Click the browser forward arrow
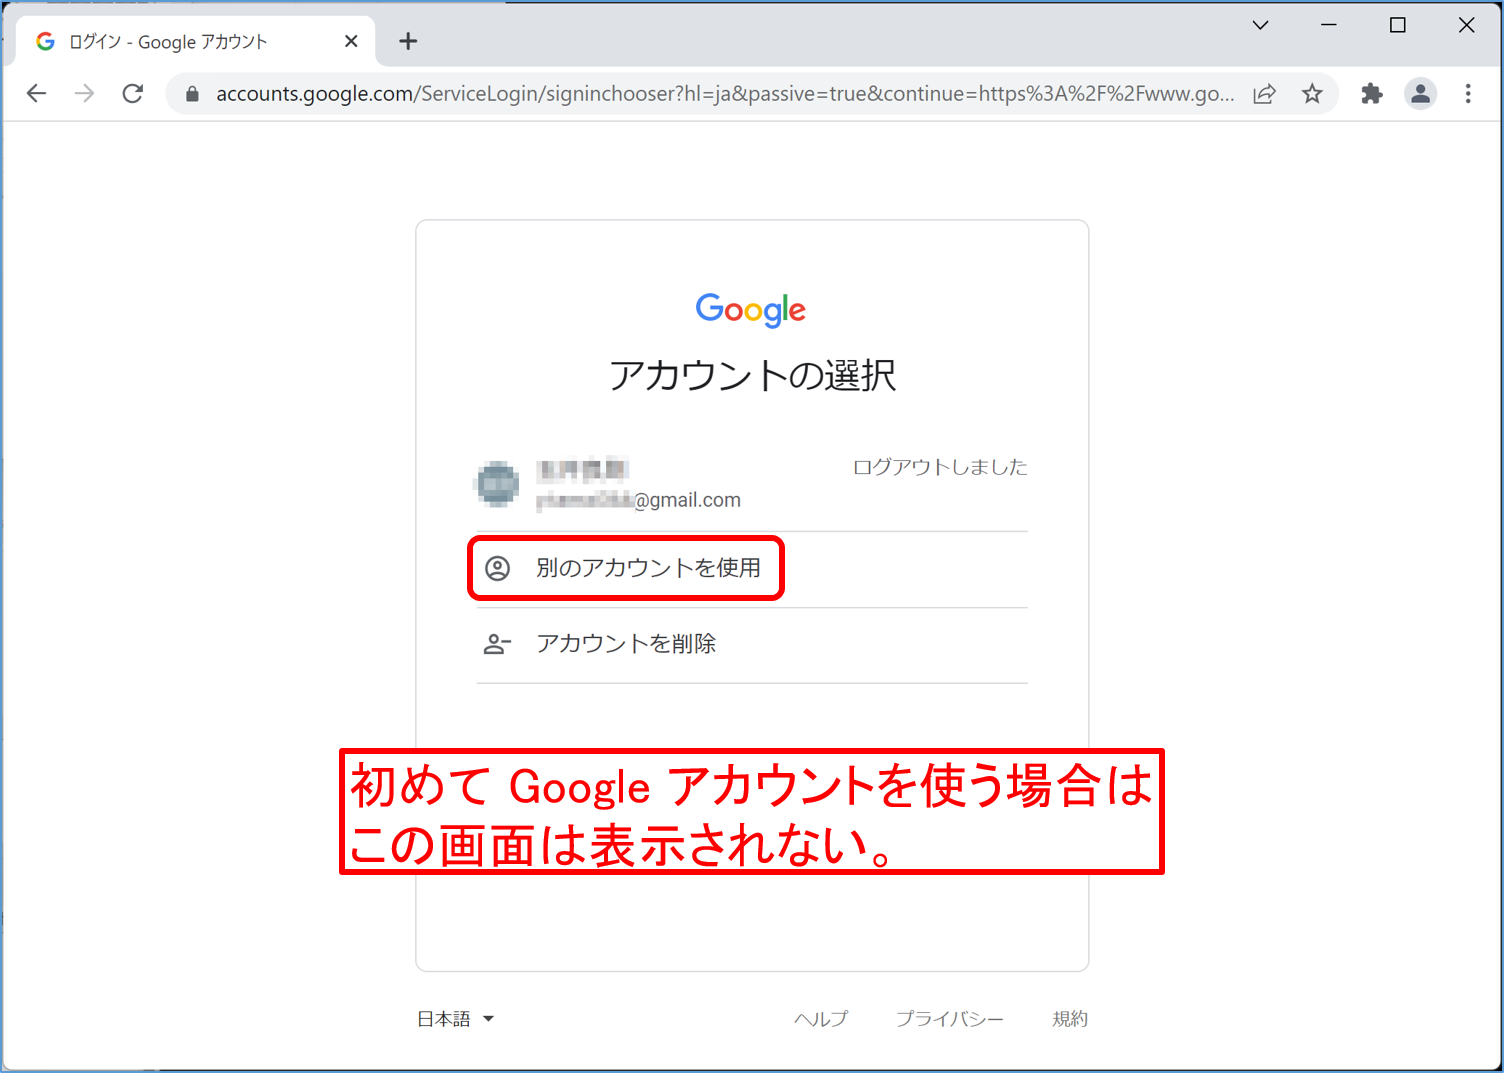Image resolution: width=1504 pixels, height=1073 pixels. pos(85,94)
